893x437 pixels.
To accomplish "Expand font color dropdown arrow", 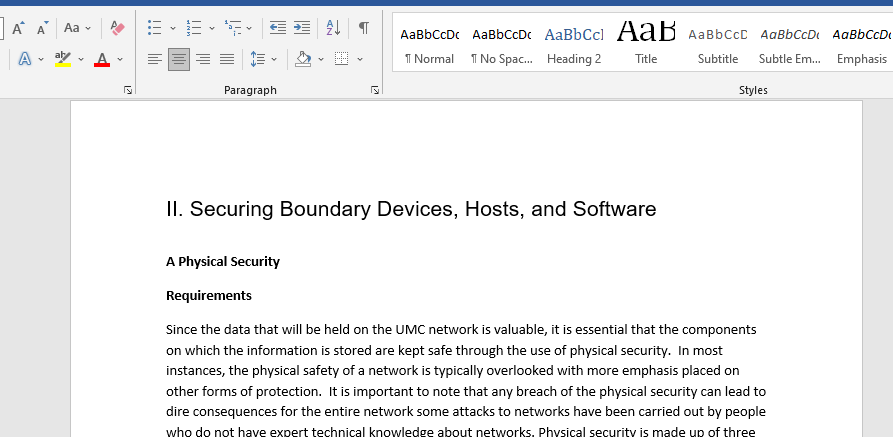I will coord(120,59).
